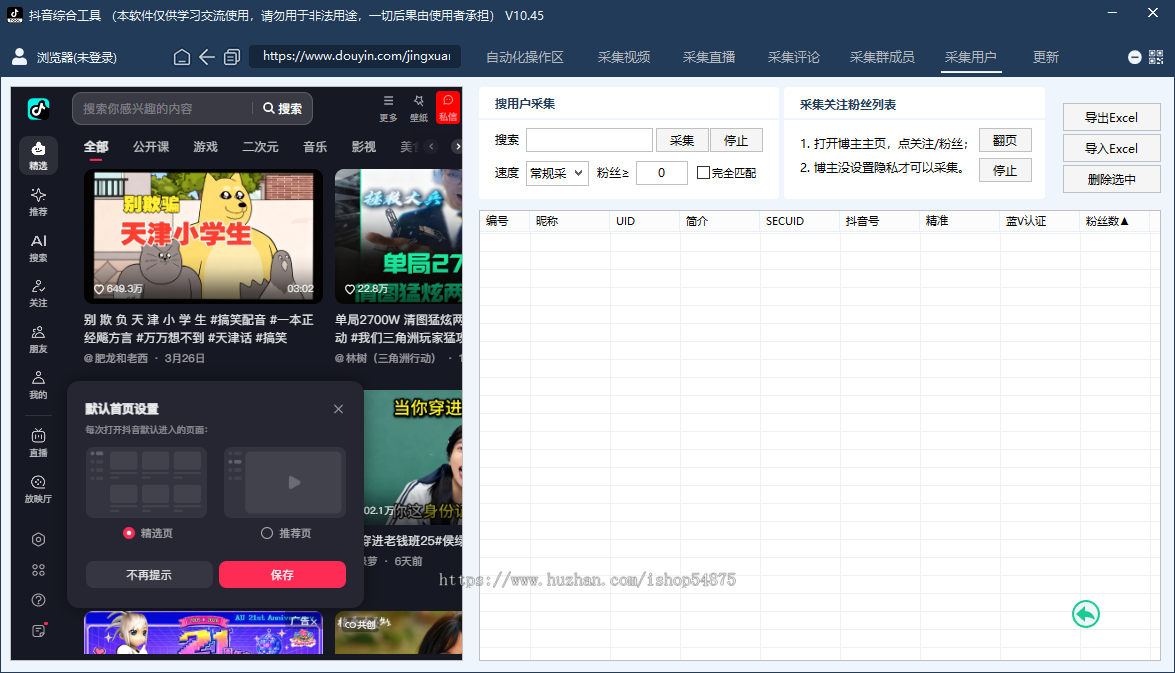Click the four-dots grid icon in sidebar
The image size is (1175, 673).
point(38,570)
